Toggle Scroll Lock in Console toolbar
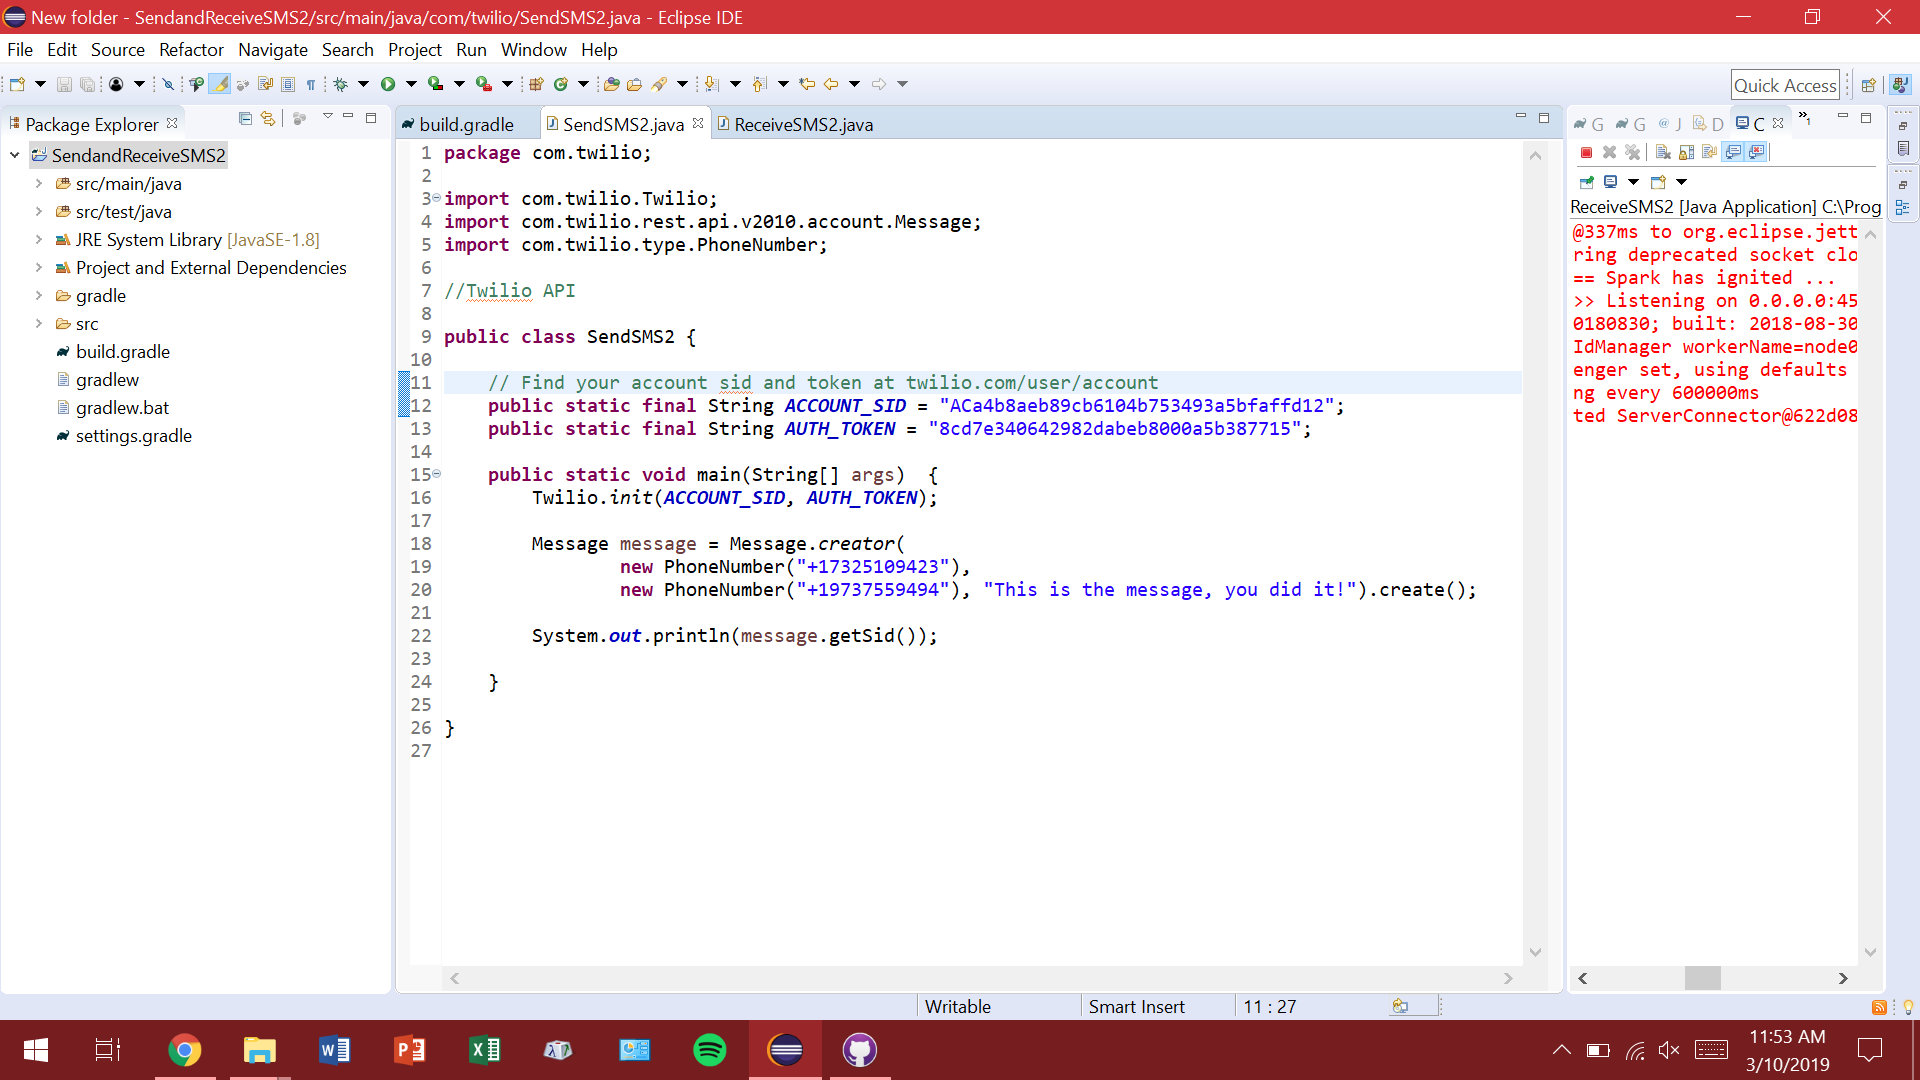This screenshot has width=1920, height=1080. (1686, 152)
